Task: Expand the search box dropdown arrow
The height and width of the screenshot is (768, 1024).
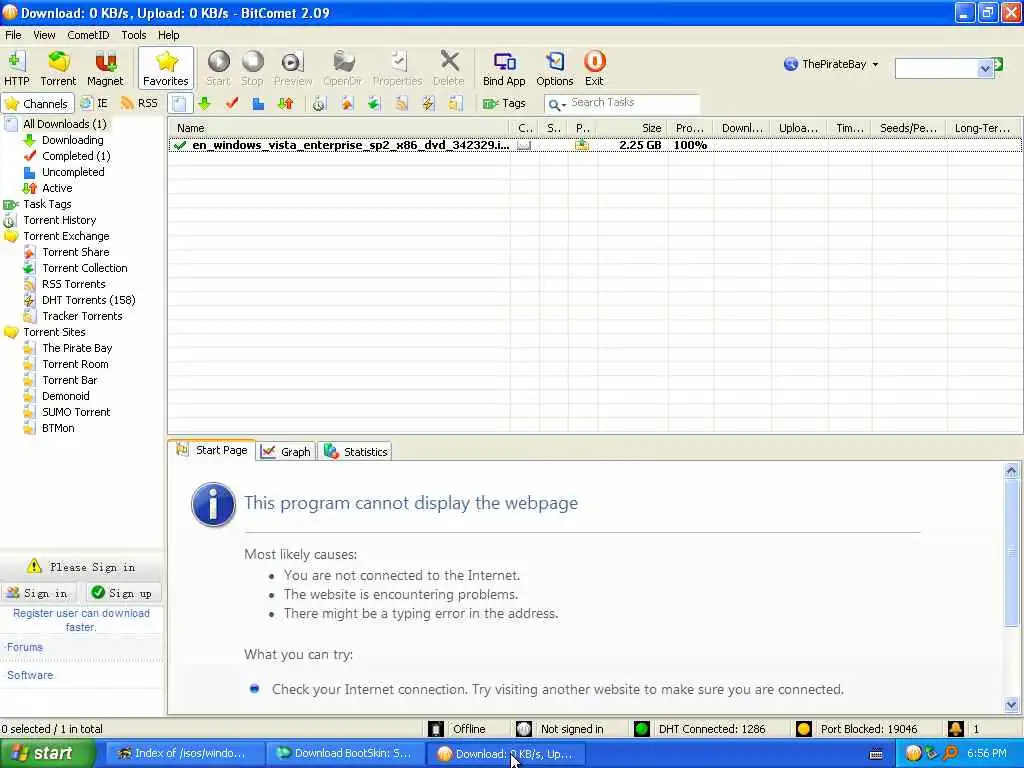Action: [x=985, y=68]
